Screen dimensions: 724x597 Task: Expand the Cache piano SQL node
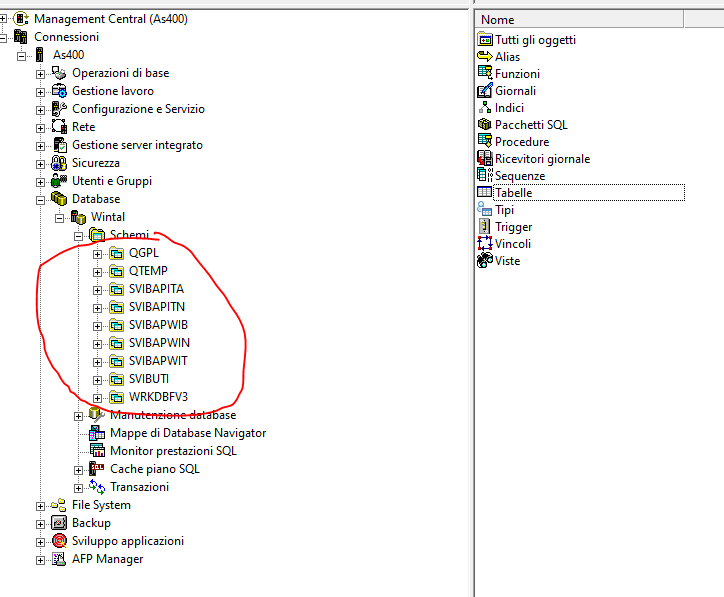pyautogui.click(x=78, y=470)
